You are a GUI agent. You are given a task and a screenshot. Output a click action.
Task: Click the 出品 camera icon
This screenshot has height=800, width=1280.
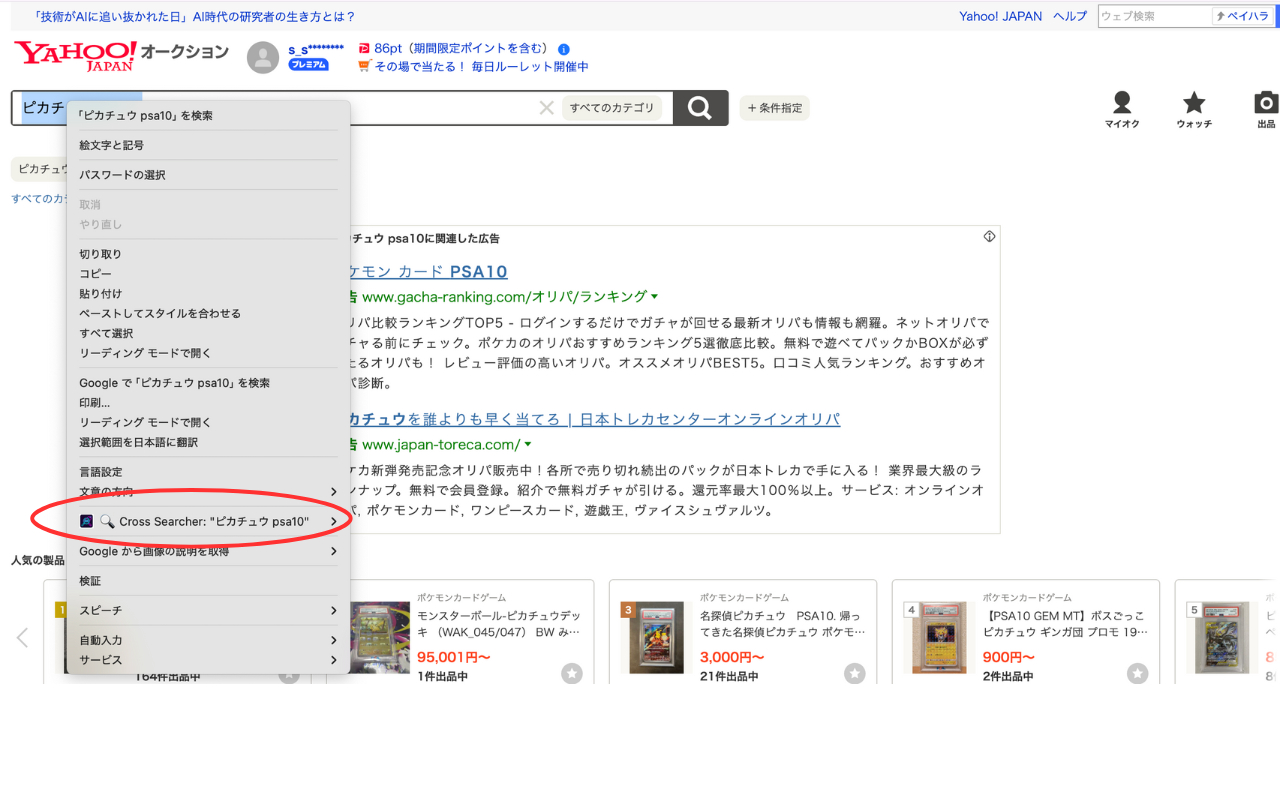tap(1266, 109)
